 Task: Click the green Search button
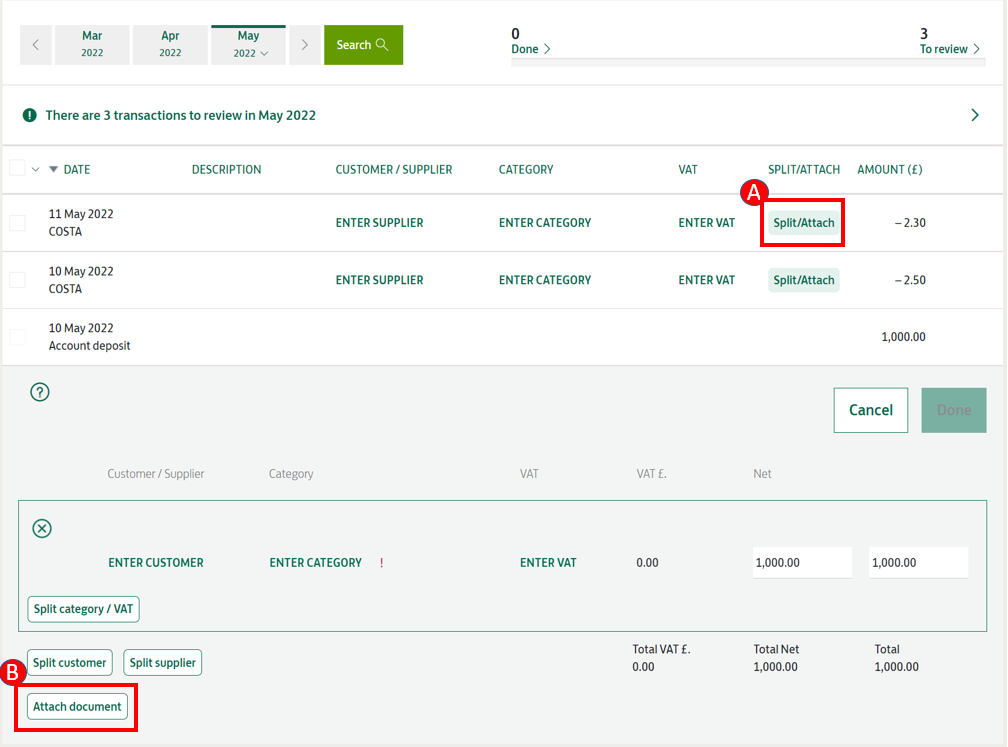click(363, 45)
